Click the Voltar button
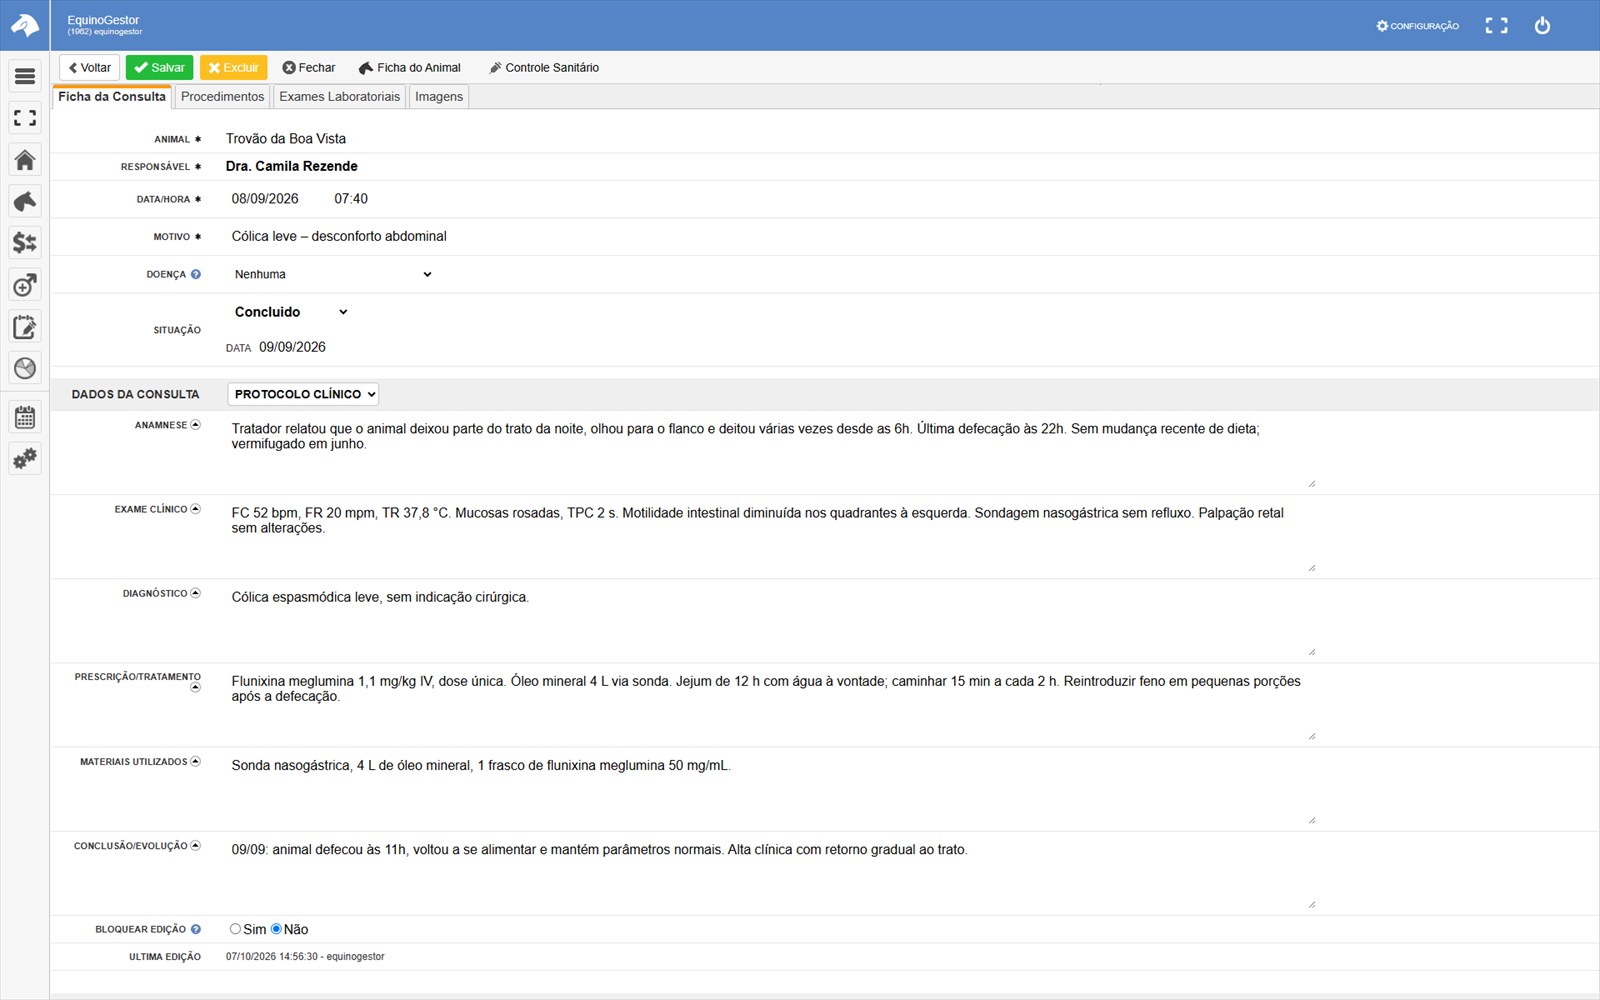 tap(90, 68)
